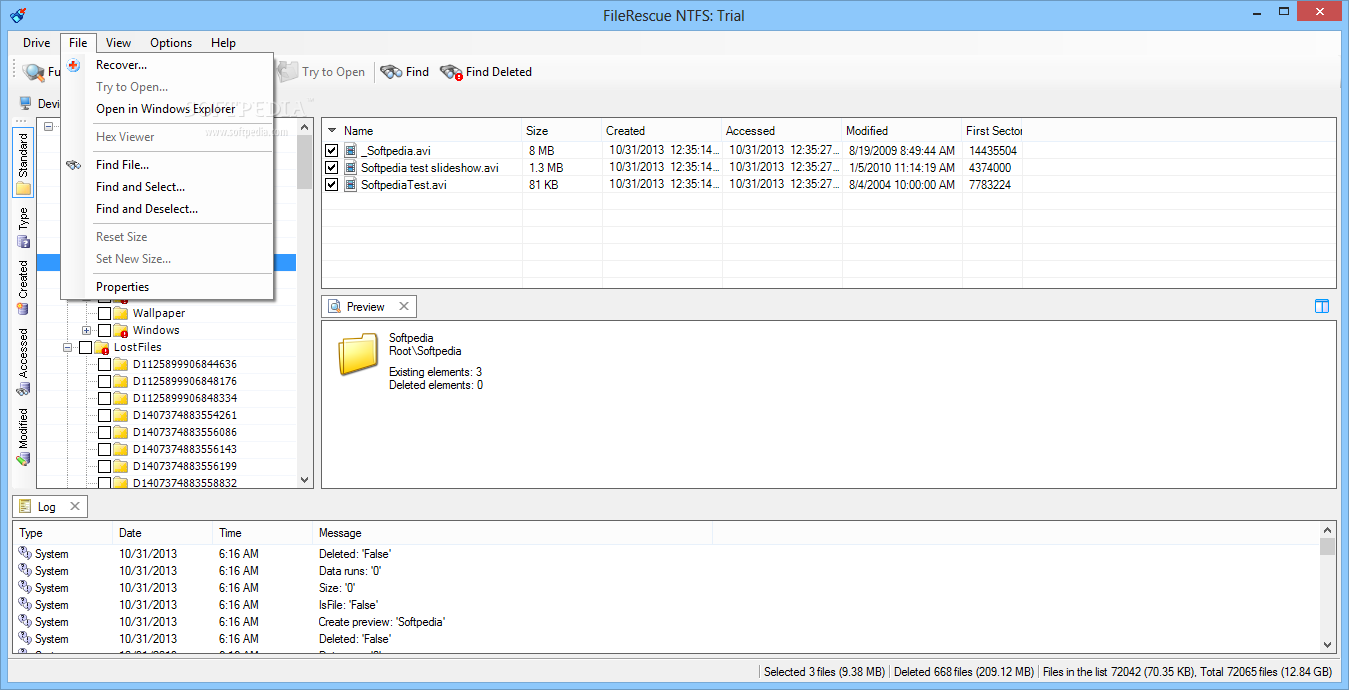Screen dimensions: 1349x690
Task: Click the Devices computer icon
Action: coord(26,103)
